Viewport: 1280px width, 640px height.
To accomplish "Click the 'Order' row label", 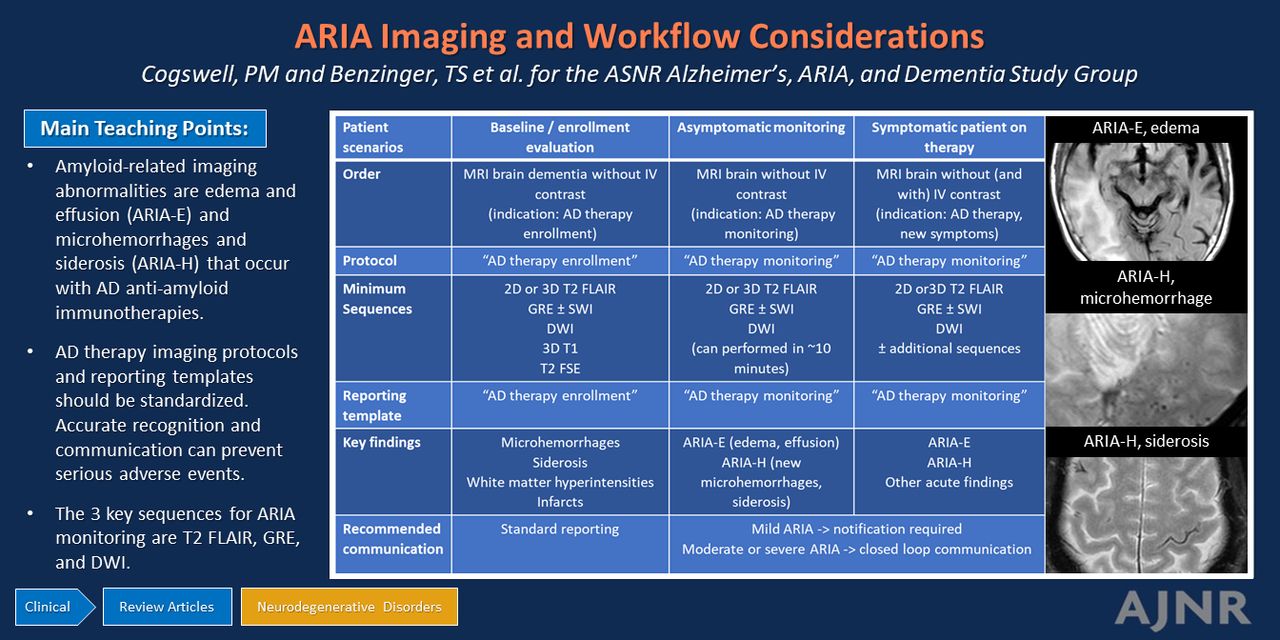I will pyautogui.click(x=393, y=203).
